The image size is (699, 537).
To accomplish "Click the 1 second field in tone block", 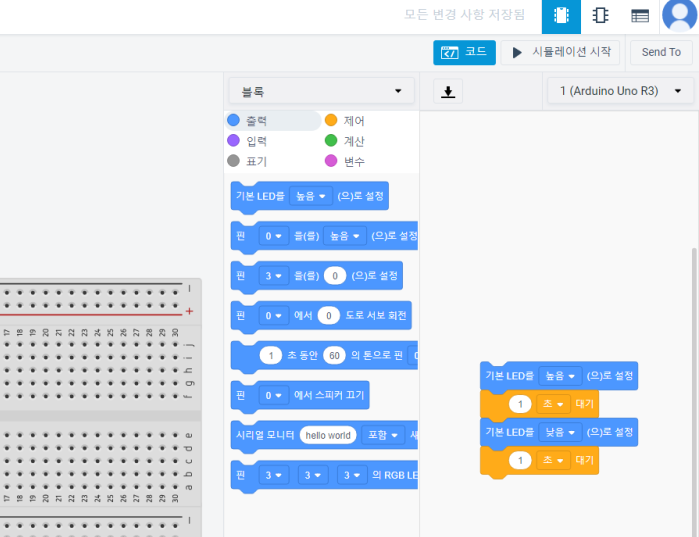I will click(x=271, y=356).
